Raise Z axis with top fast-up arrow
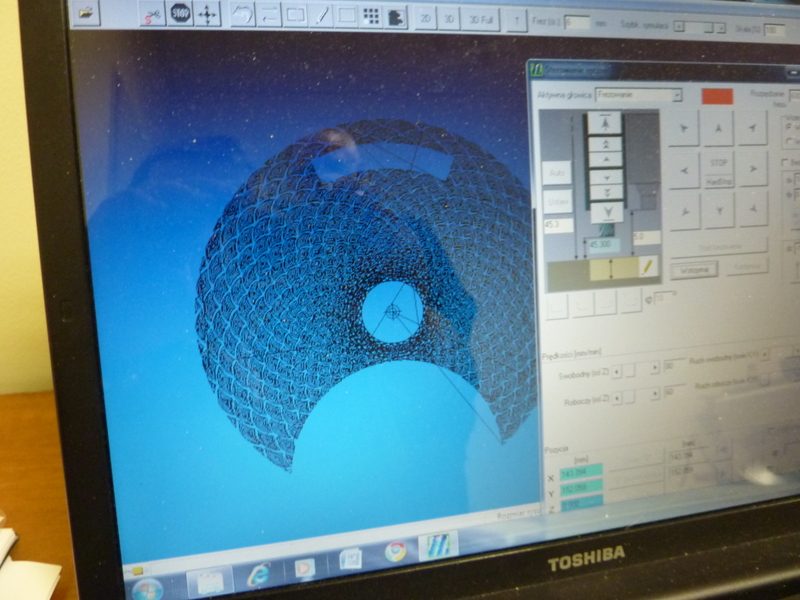The width and height of the screenshot is (800, 600). 605,123
